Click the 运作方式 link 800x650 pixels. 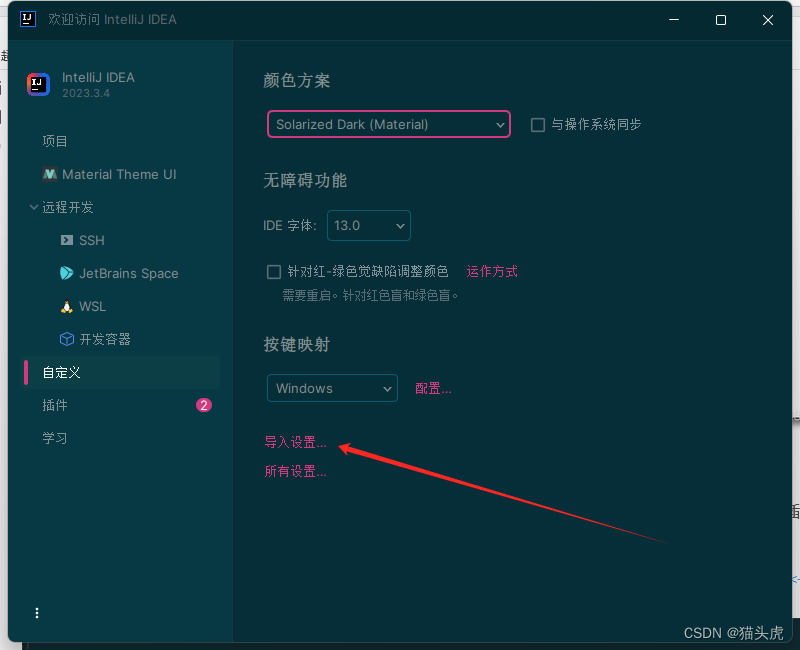(x=492, y=271)
